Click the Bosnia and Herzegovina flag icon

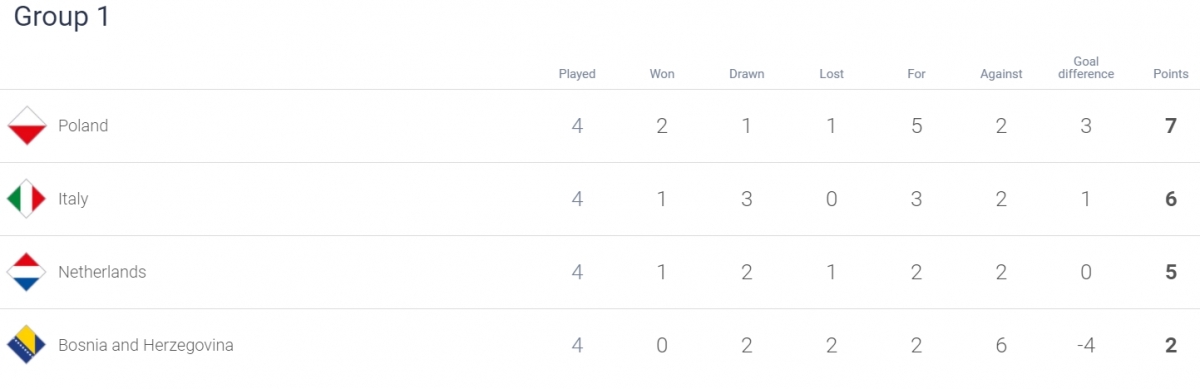tap(27, 345)
